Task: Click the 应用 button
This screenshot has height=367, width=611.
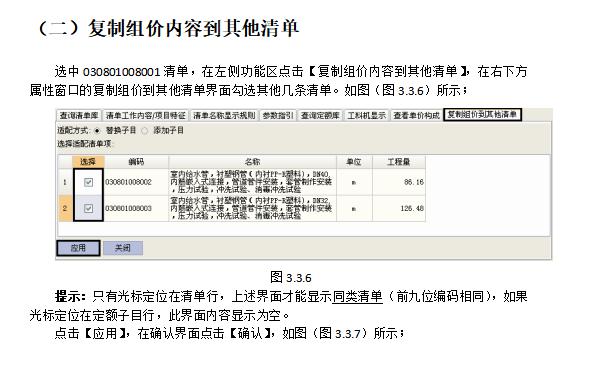Action: (x=78, y=248)
